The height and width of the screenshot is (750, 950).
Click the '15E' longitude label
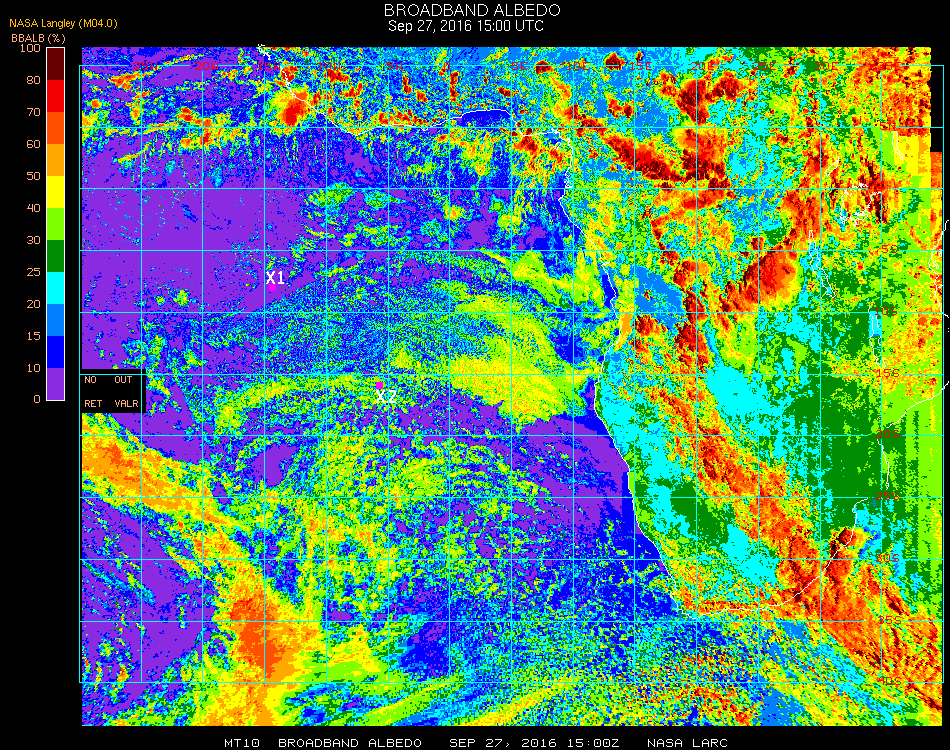tap(639, 66)
